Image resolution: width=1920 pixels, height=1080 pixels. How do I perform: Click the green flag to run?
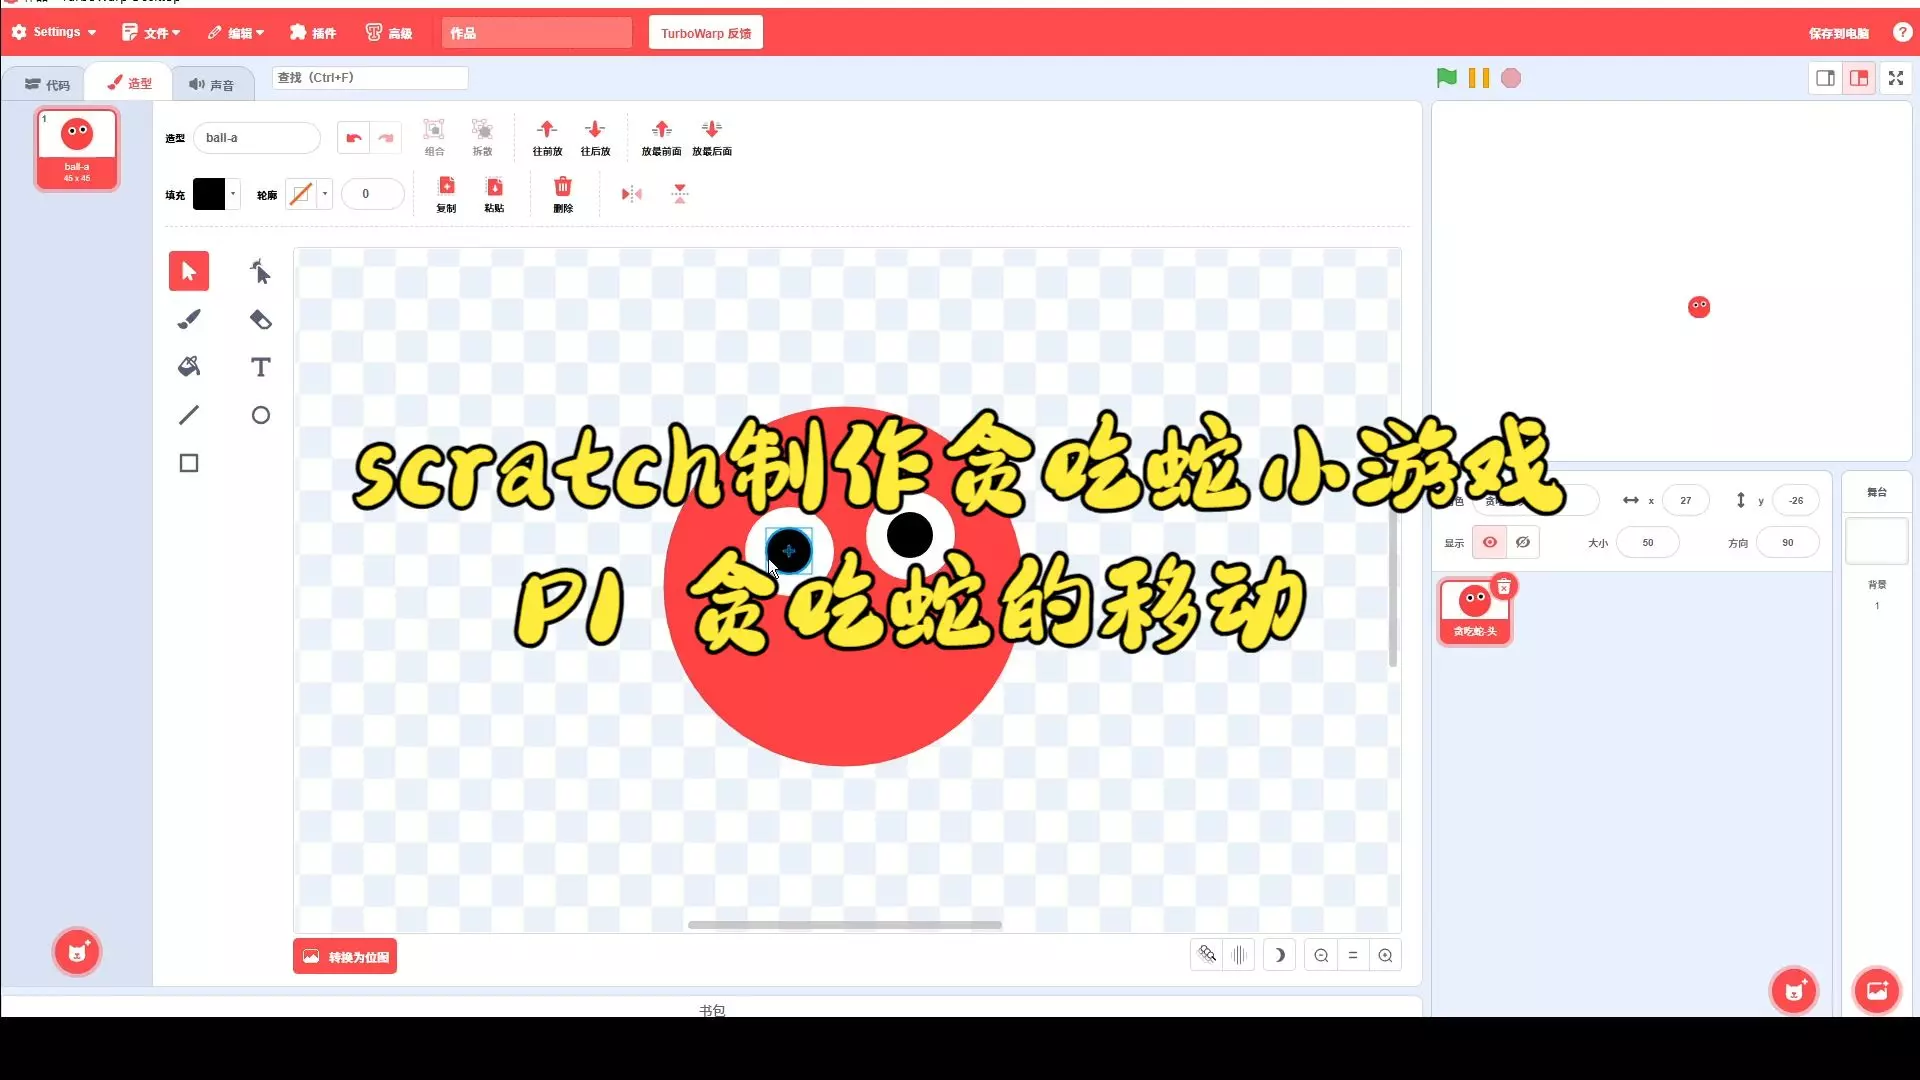pyautogui.click(x=1446, y=78)
